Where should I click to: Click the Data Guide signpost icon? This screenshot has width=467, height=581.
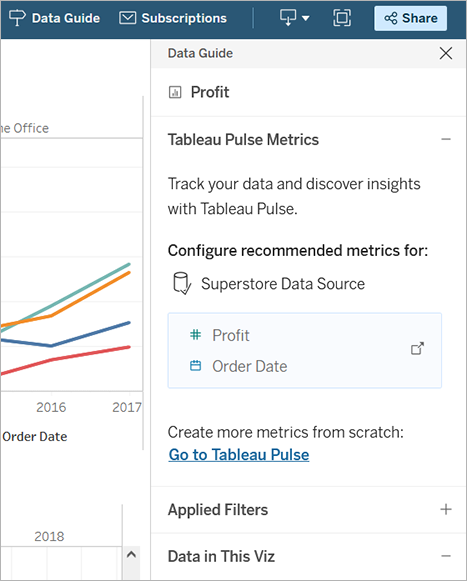[17, 18]
